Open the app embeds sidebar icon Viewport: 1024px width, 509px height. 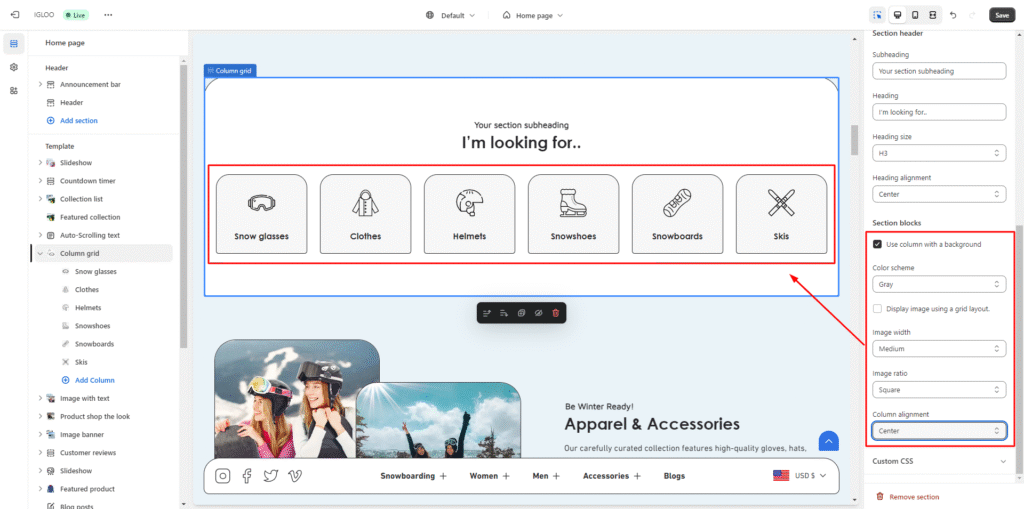14,90
